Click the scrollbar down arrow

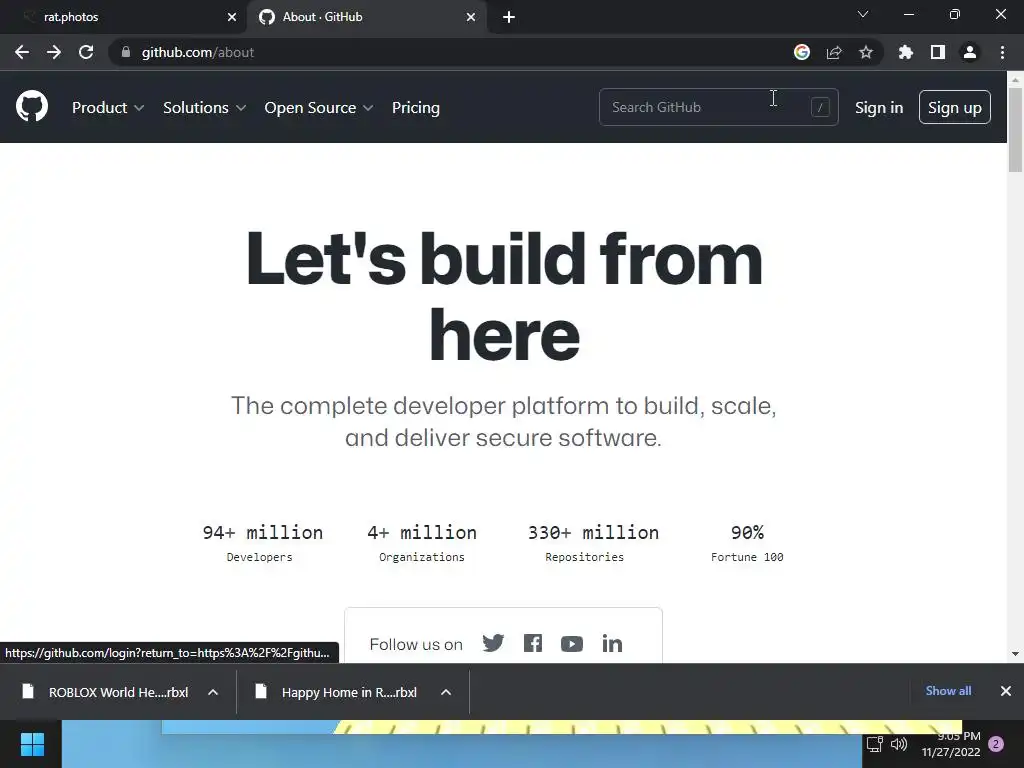pyautogui.click(x=1015, y=653)
